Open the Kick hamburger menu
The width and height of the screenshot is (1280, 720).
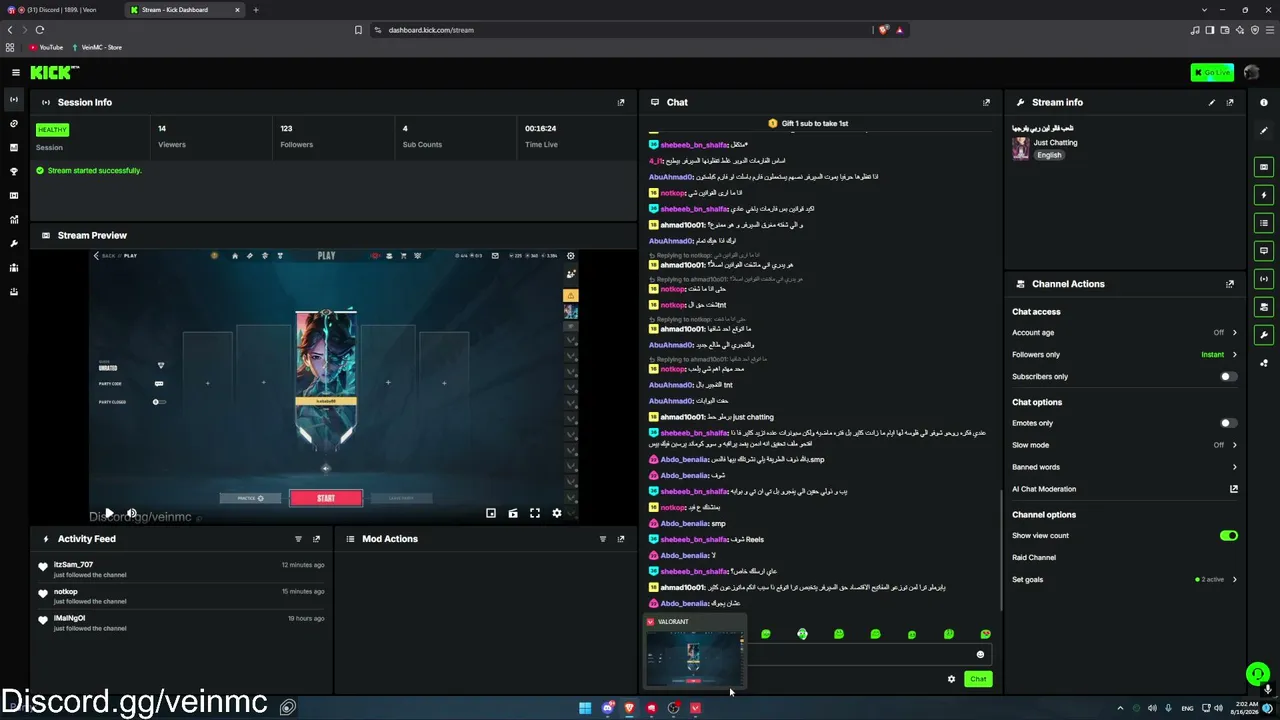tap(15, 72)
